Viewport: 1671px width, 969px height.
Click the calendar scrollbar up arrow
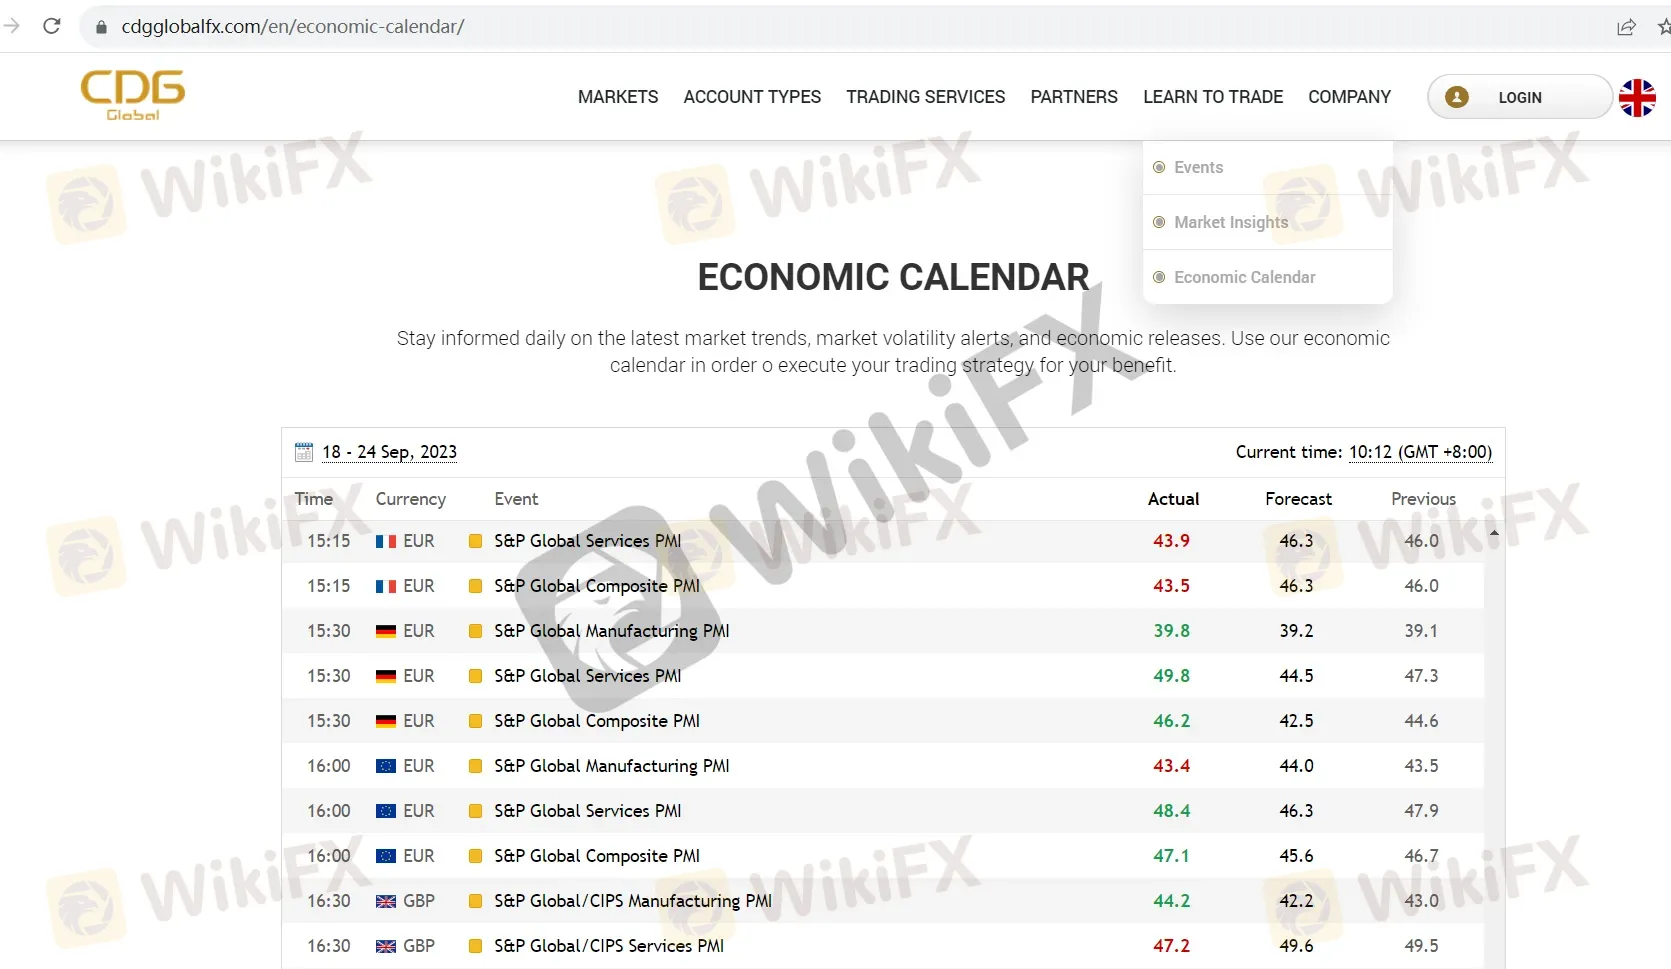[1494, 533]
